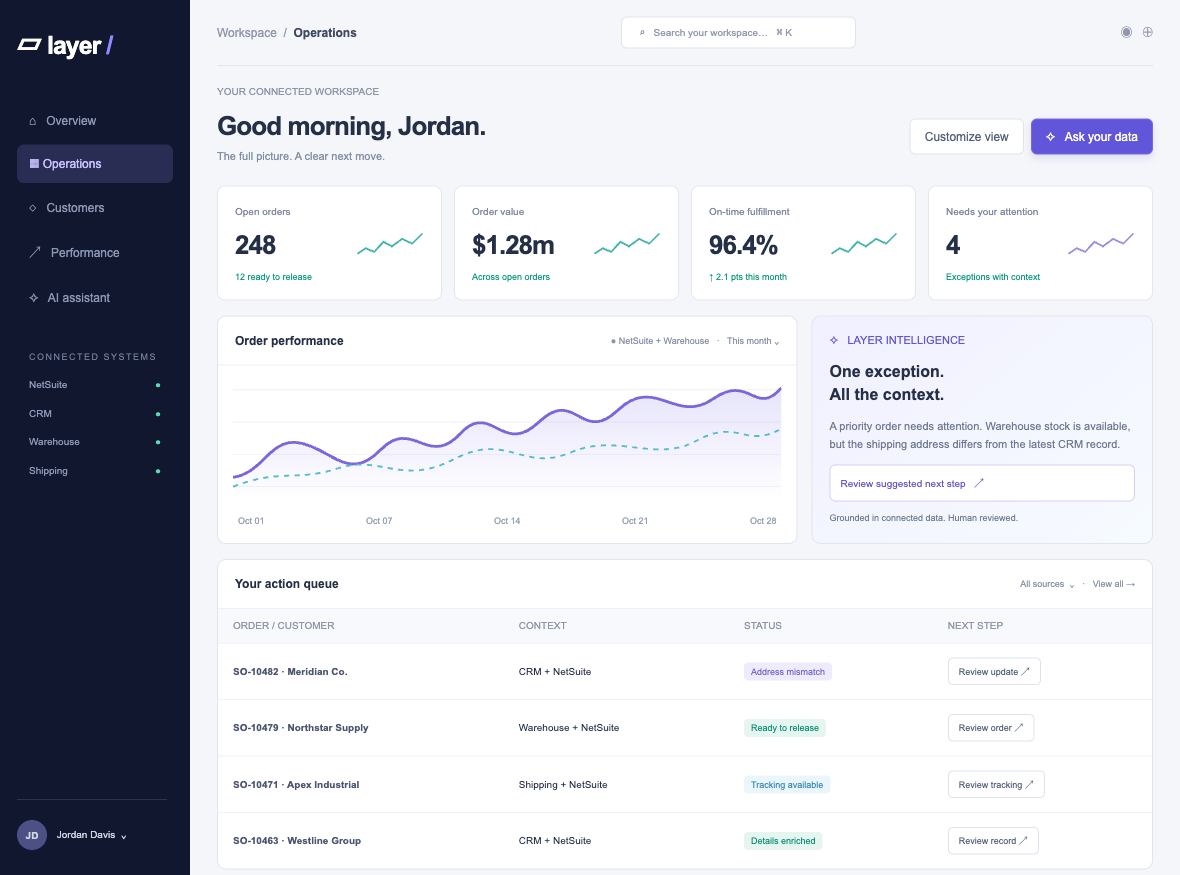Click the 12 ready to release text
The width and height of the screenshot is (1180, 875).
click(x=273, y=277)
